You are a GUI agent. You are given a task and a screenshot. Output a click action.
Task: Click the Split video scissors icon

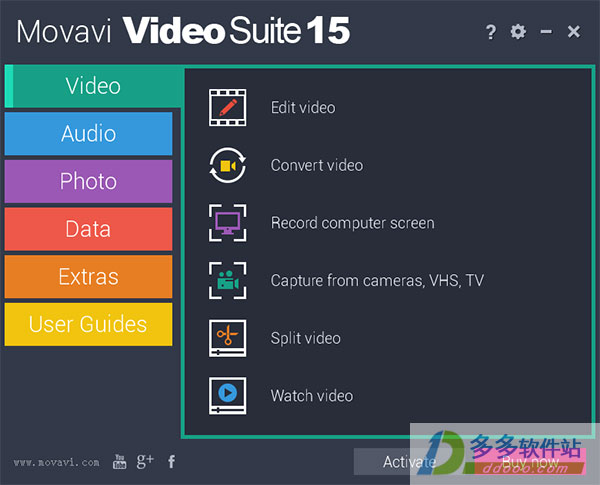coord(227,338)
